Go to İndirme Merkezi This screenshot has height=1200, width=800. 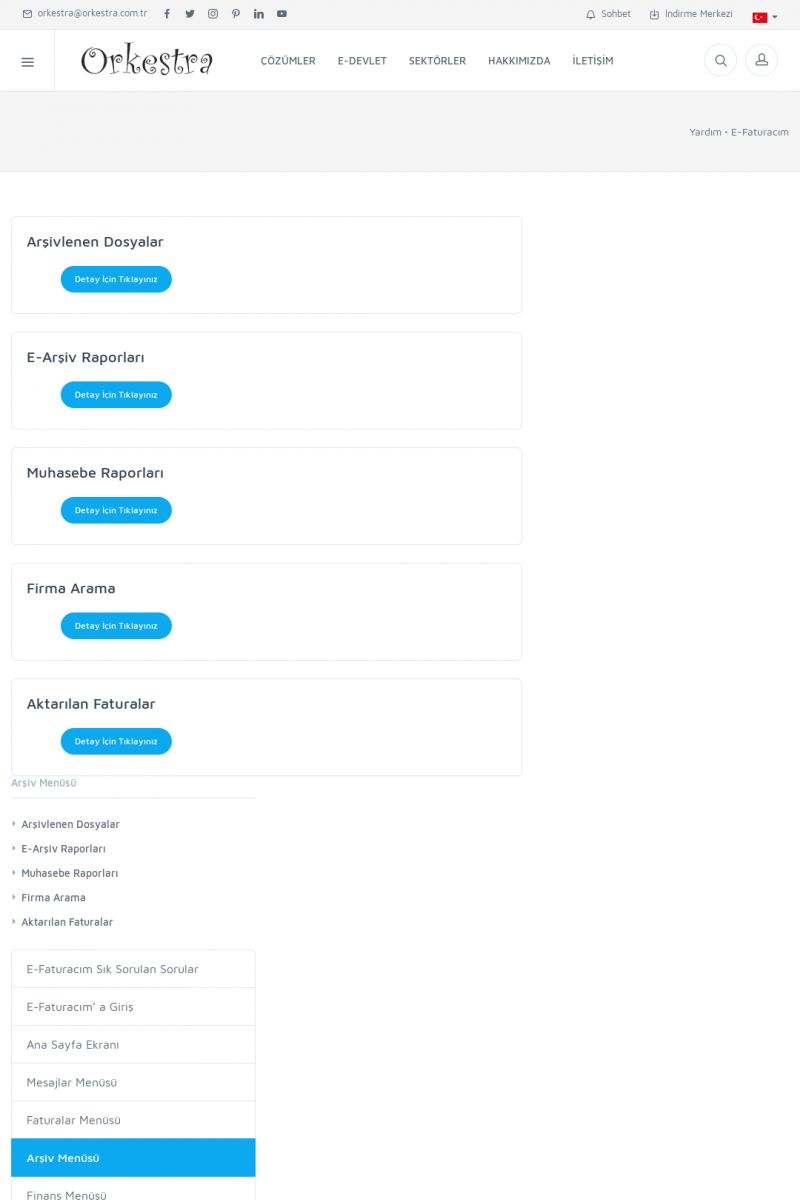692,14
